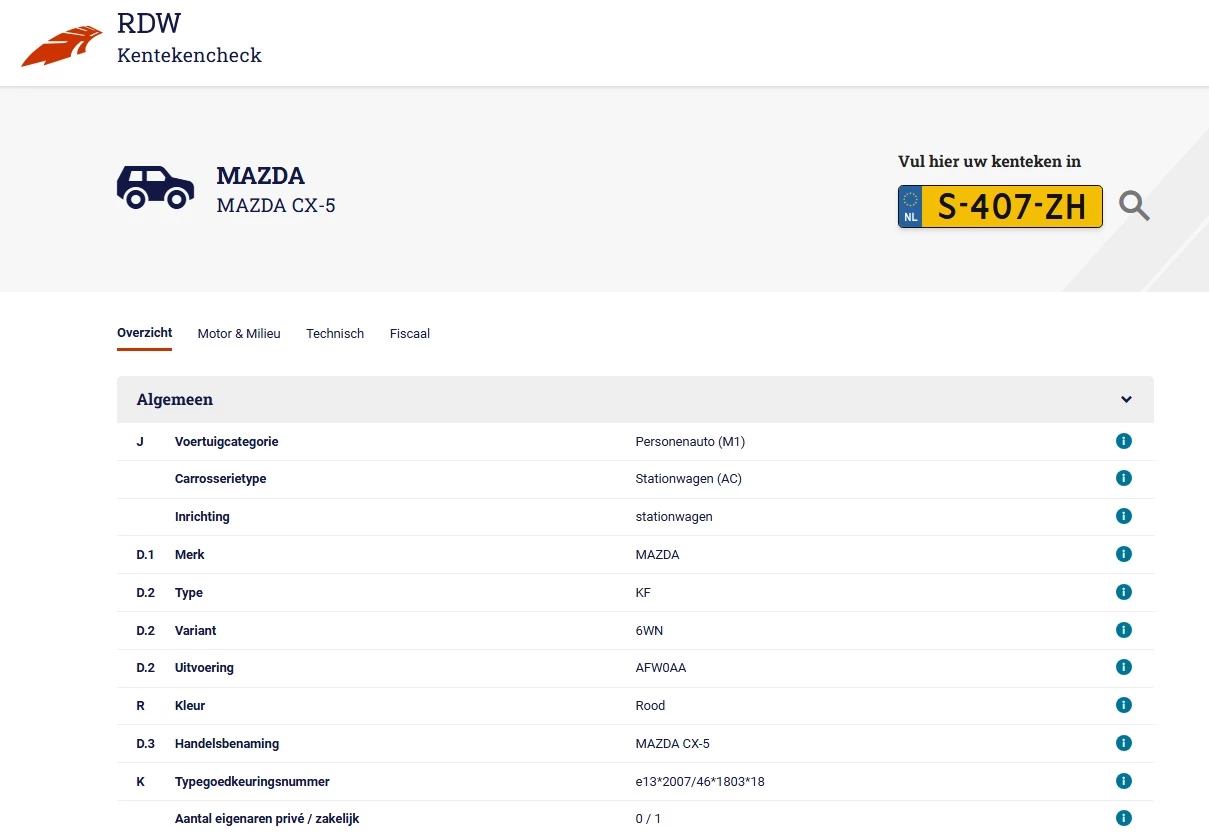Screen dimensions: 1209x838
Task: Click info icon for Typegoedkeuringsnummer
Action: [1123, 781]
